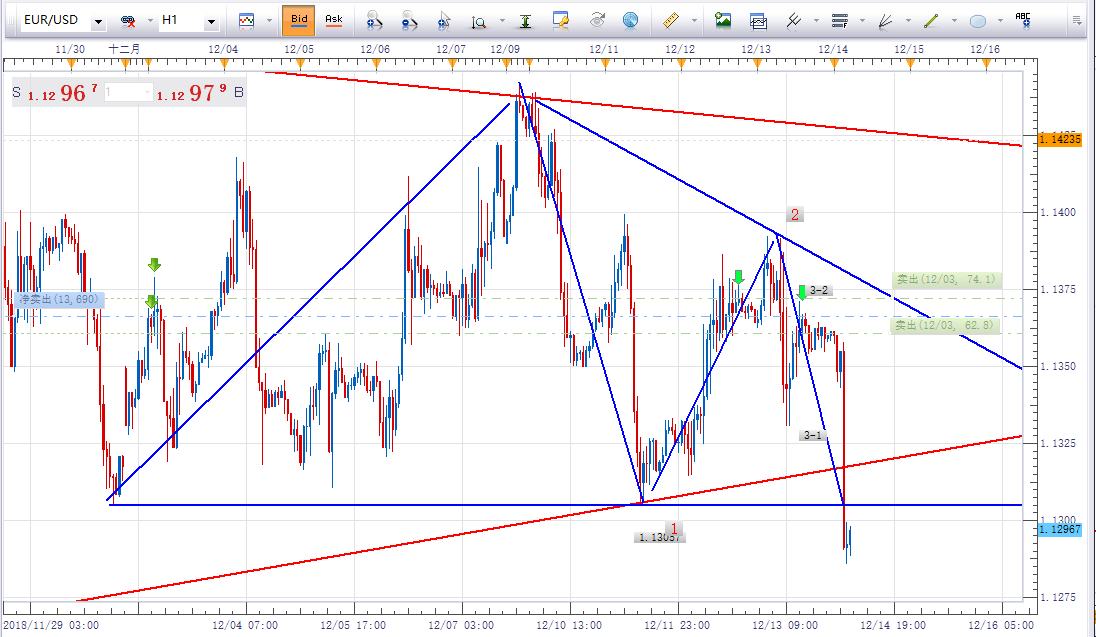1096x637 pixels.
Task: Select the Fibonacci retracement lines tool
Action: 839,21
